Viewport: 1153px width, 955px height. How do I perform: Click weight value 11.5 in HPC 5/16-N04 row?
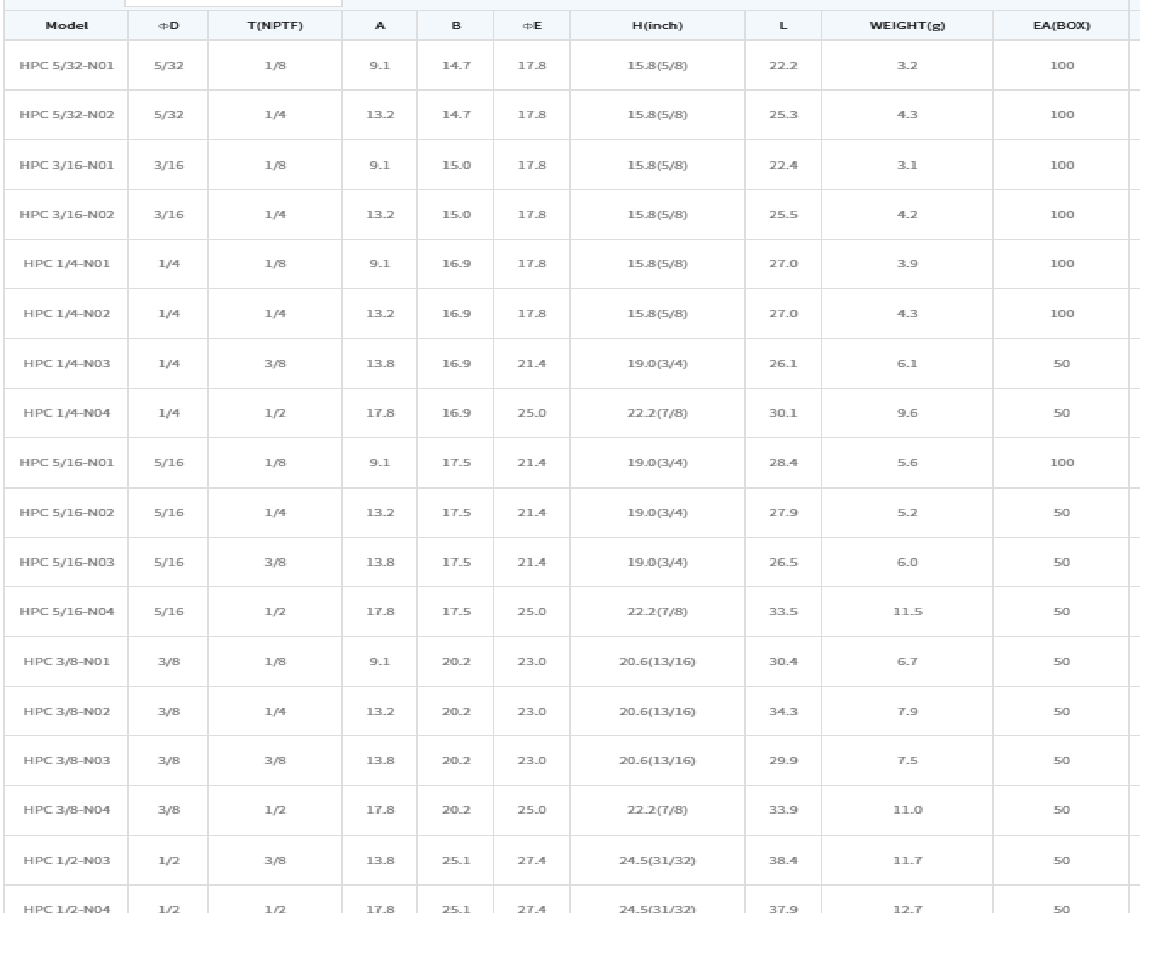click(x=907, y=612)
